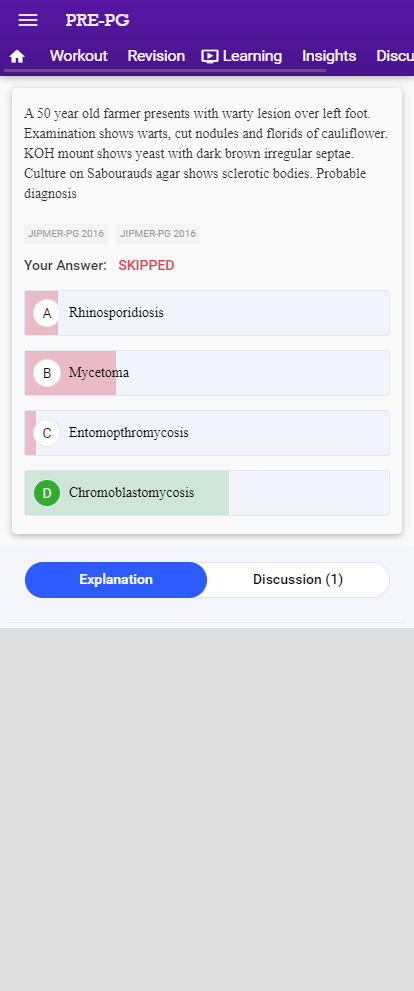Select option A circle
Viewport: 414px width, 991px height.
pos(47,313)
